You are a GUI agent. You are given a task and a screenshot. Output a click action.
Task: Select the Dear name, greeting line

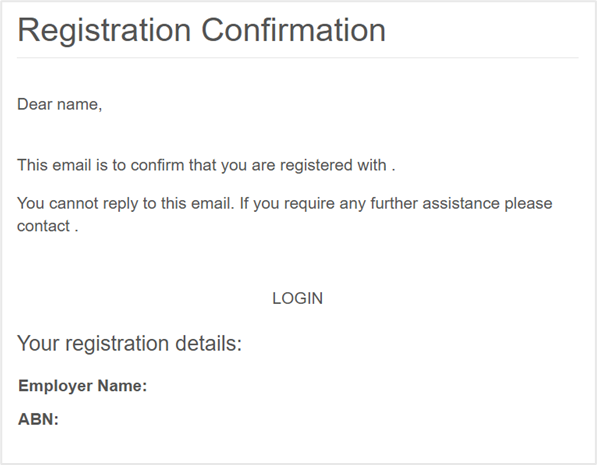(59, 104)
